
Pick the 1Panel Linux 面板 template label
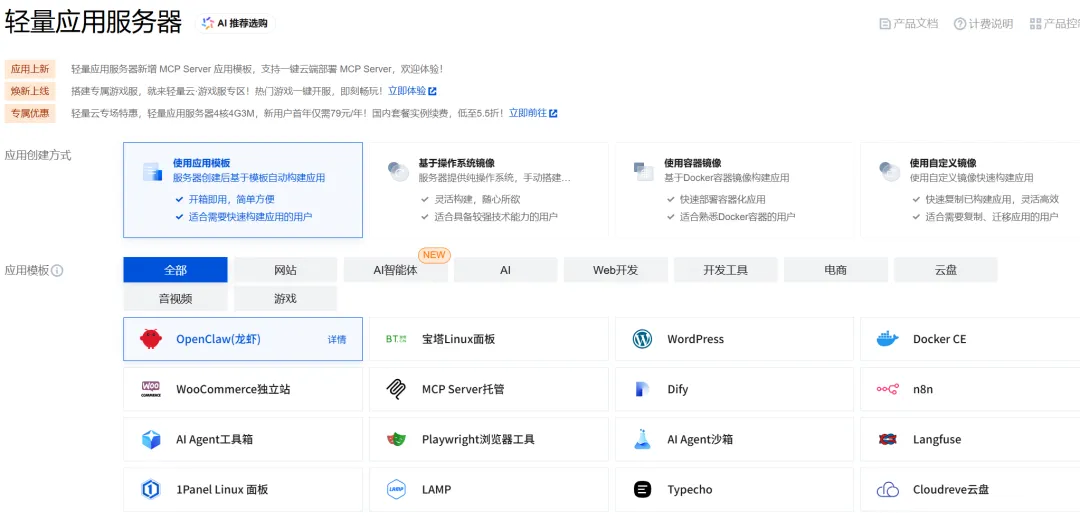(222, 490)
